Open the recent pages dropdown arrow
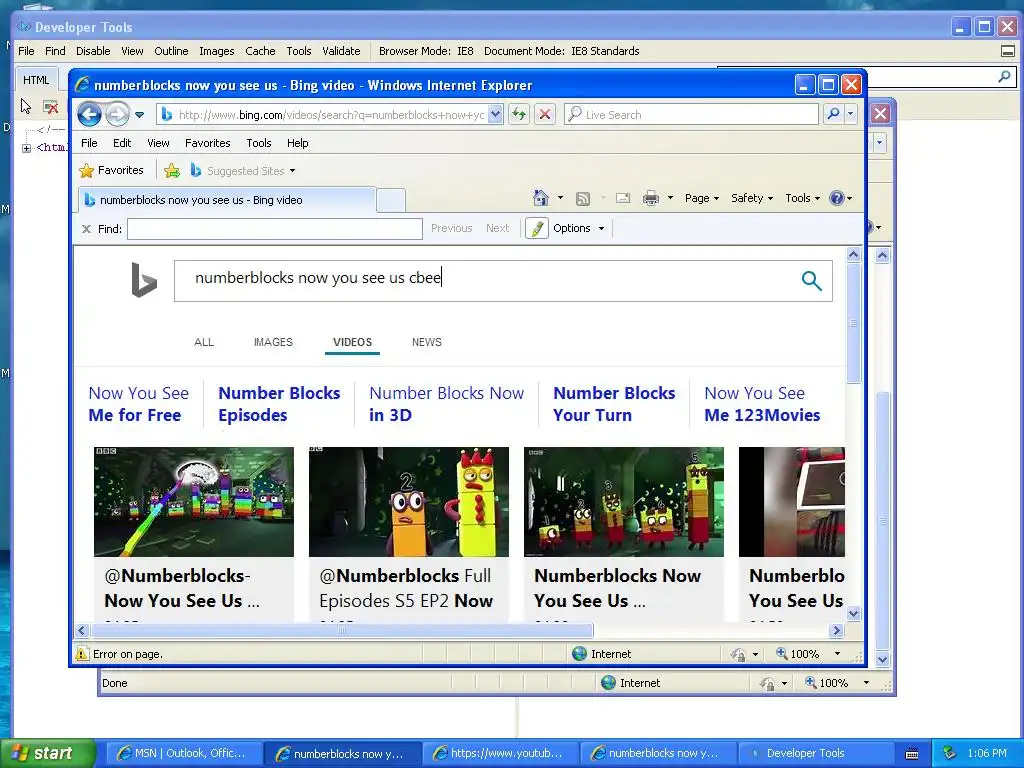Viewport: 1024px width, 768px height. pyautogui.click(x=139, y=115)
